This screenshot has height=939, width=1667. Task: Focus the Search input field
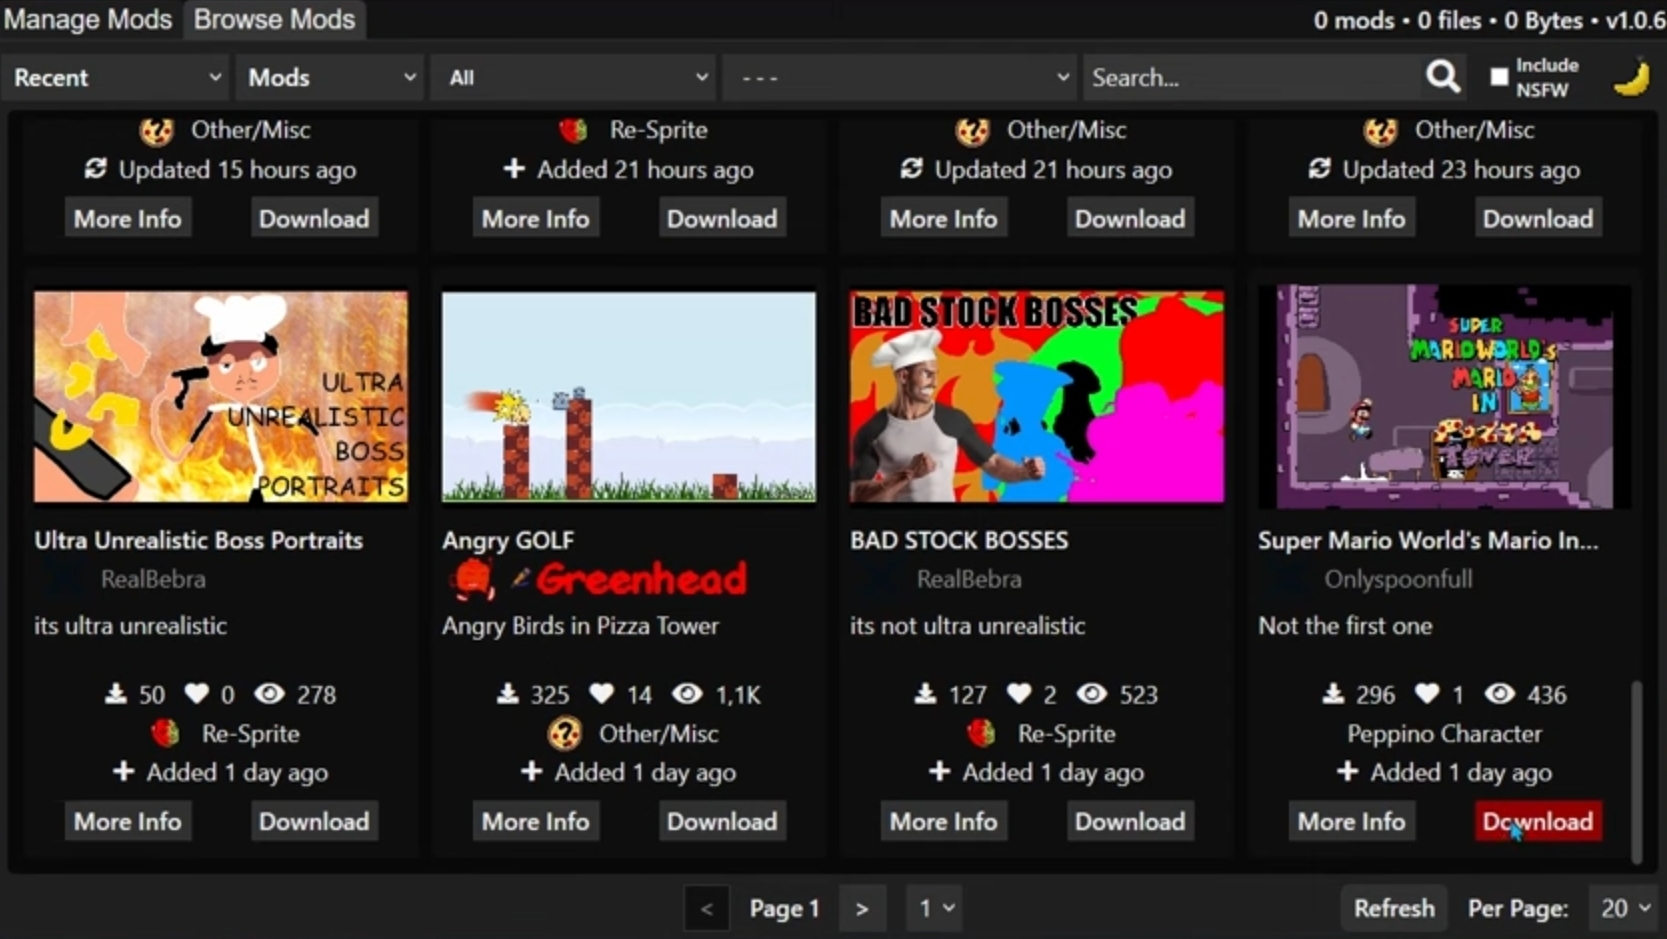[1252, 77]
